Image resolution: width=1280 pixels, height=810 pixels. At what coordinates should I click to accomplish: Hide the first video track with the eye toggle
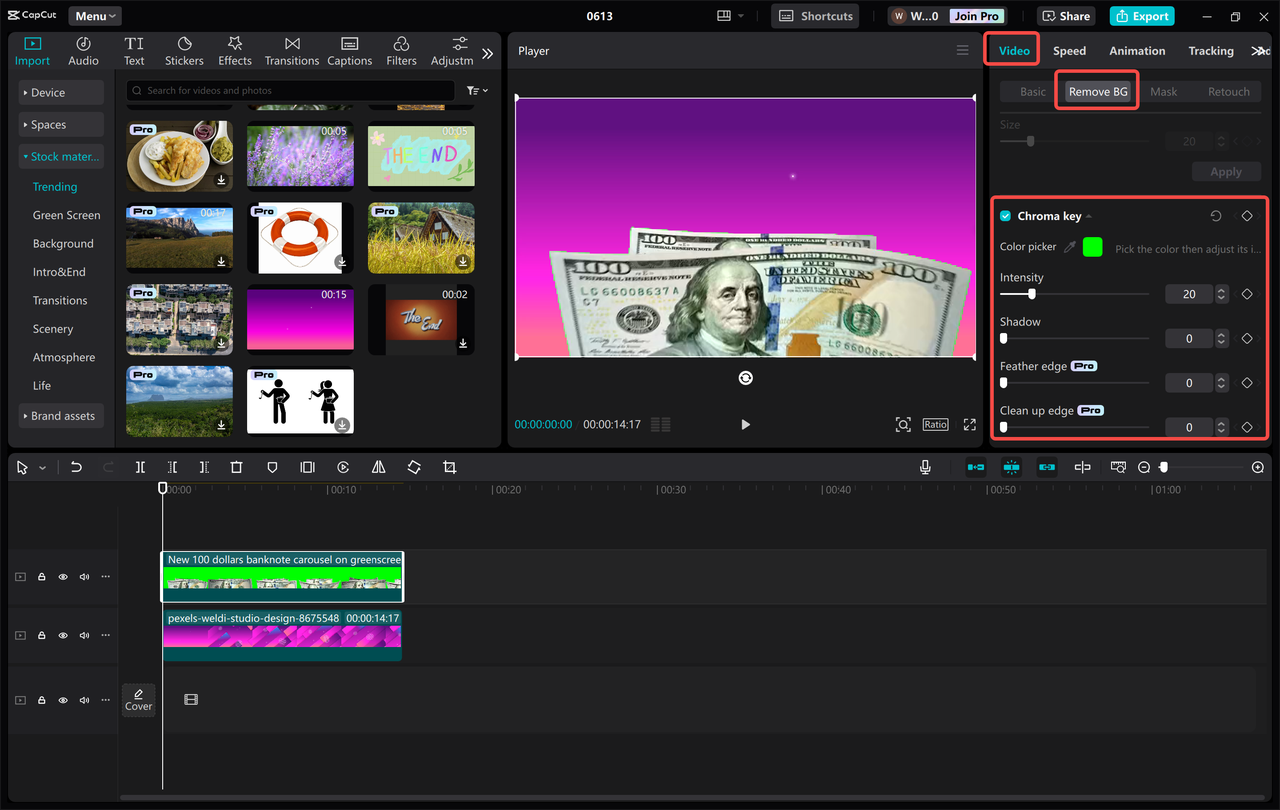62,576
